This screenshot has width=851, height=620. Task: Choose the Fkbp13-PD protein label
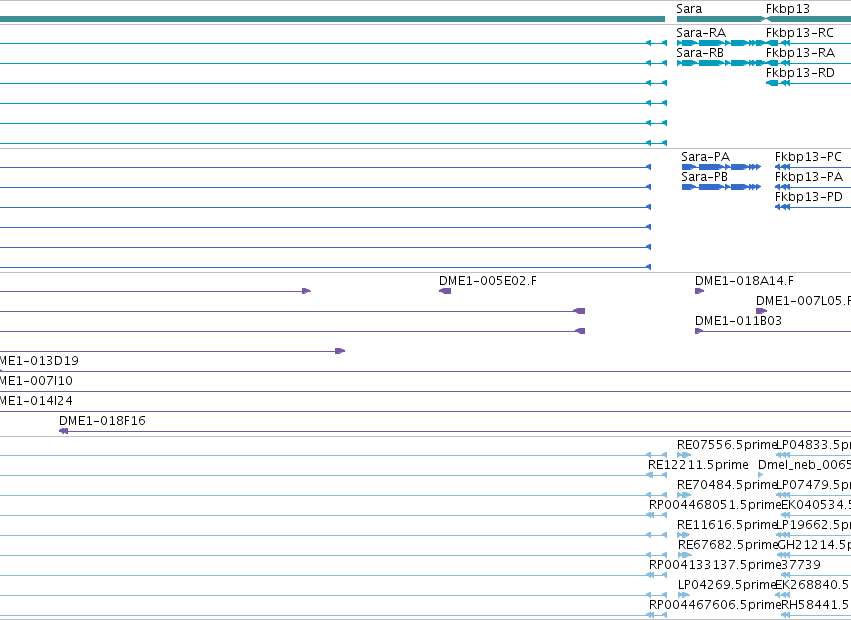tap(809, 197)
